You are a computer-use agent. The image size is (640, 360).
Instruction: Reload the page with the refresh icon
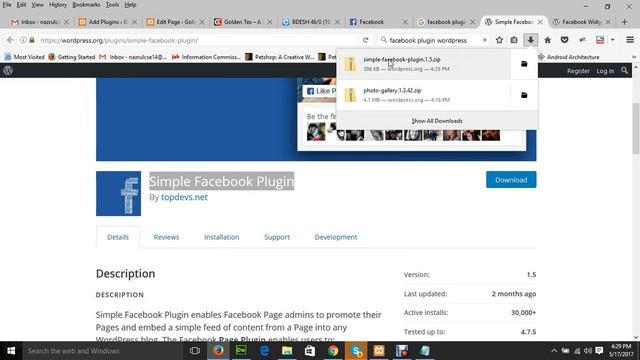point(366,40)
